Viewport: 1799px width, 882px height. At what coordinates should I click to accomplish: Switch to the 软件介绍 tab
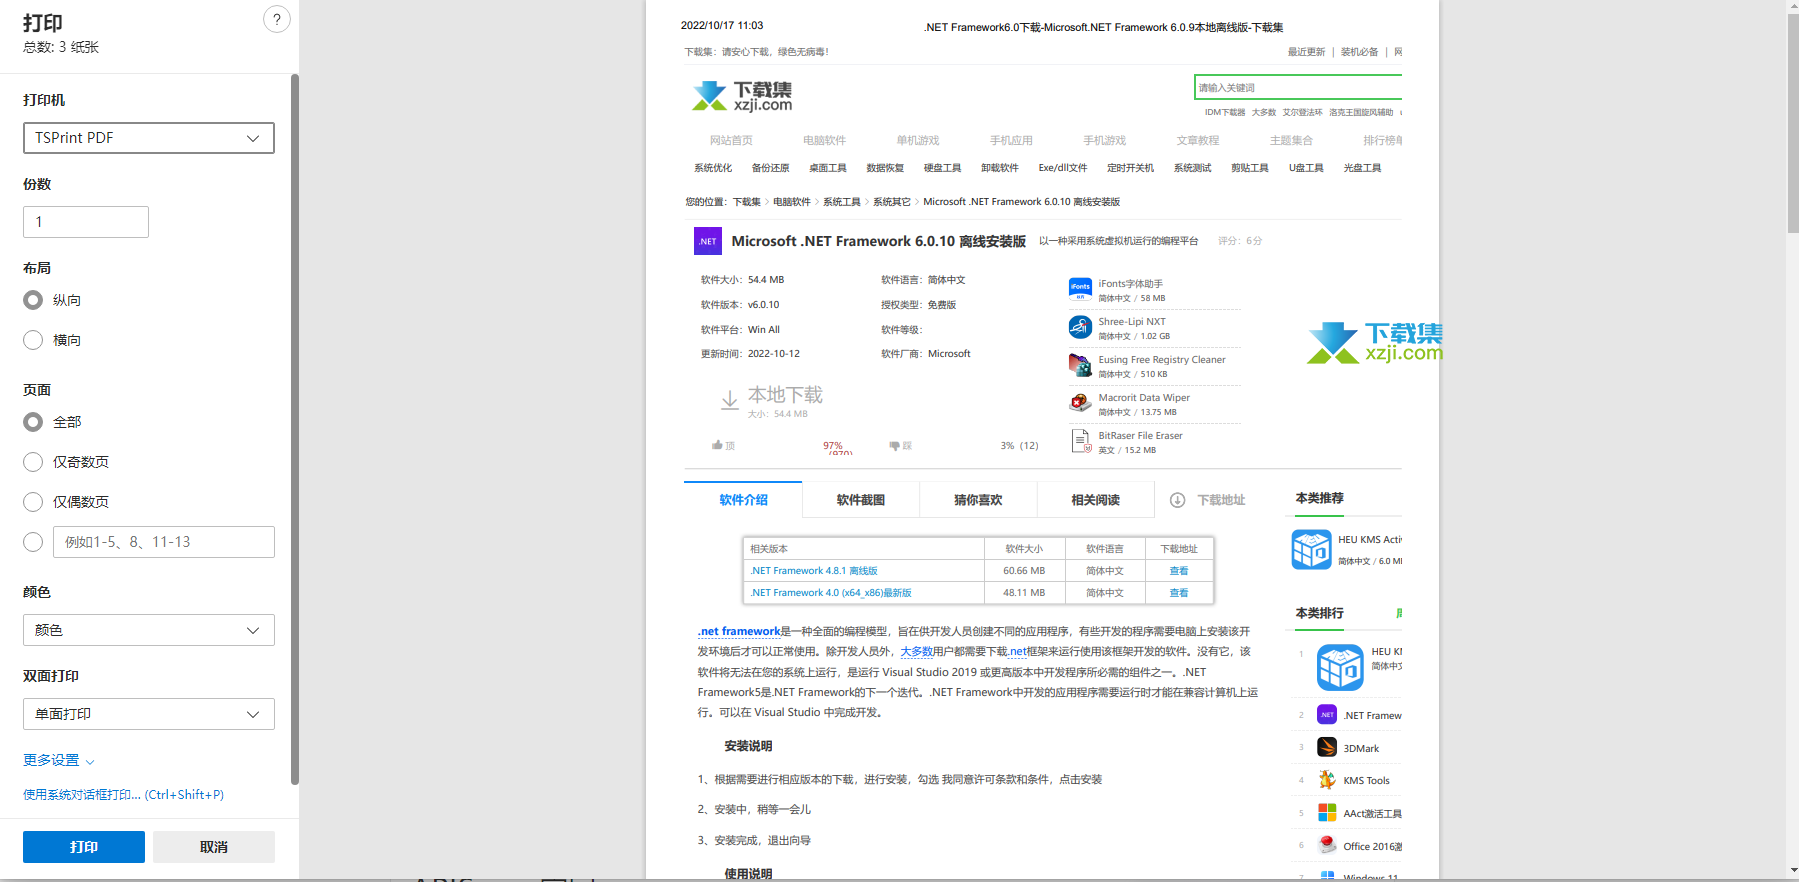click(x=743, y=500)
